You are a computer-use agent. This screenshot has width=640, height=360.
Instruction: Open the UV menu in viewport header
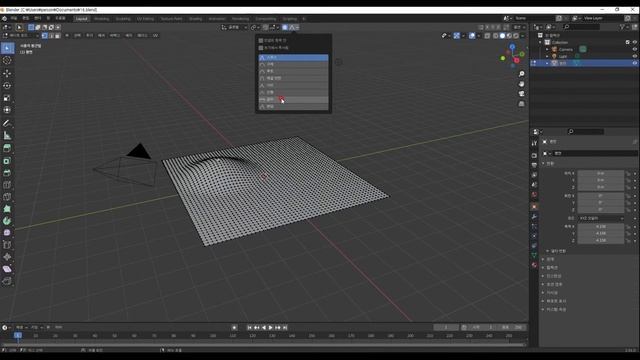coord(155,36)
